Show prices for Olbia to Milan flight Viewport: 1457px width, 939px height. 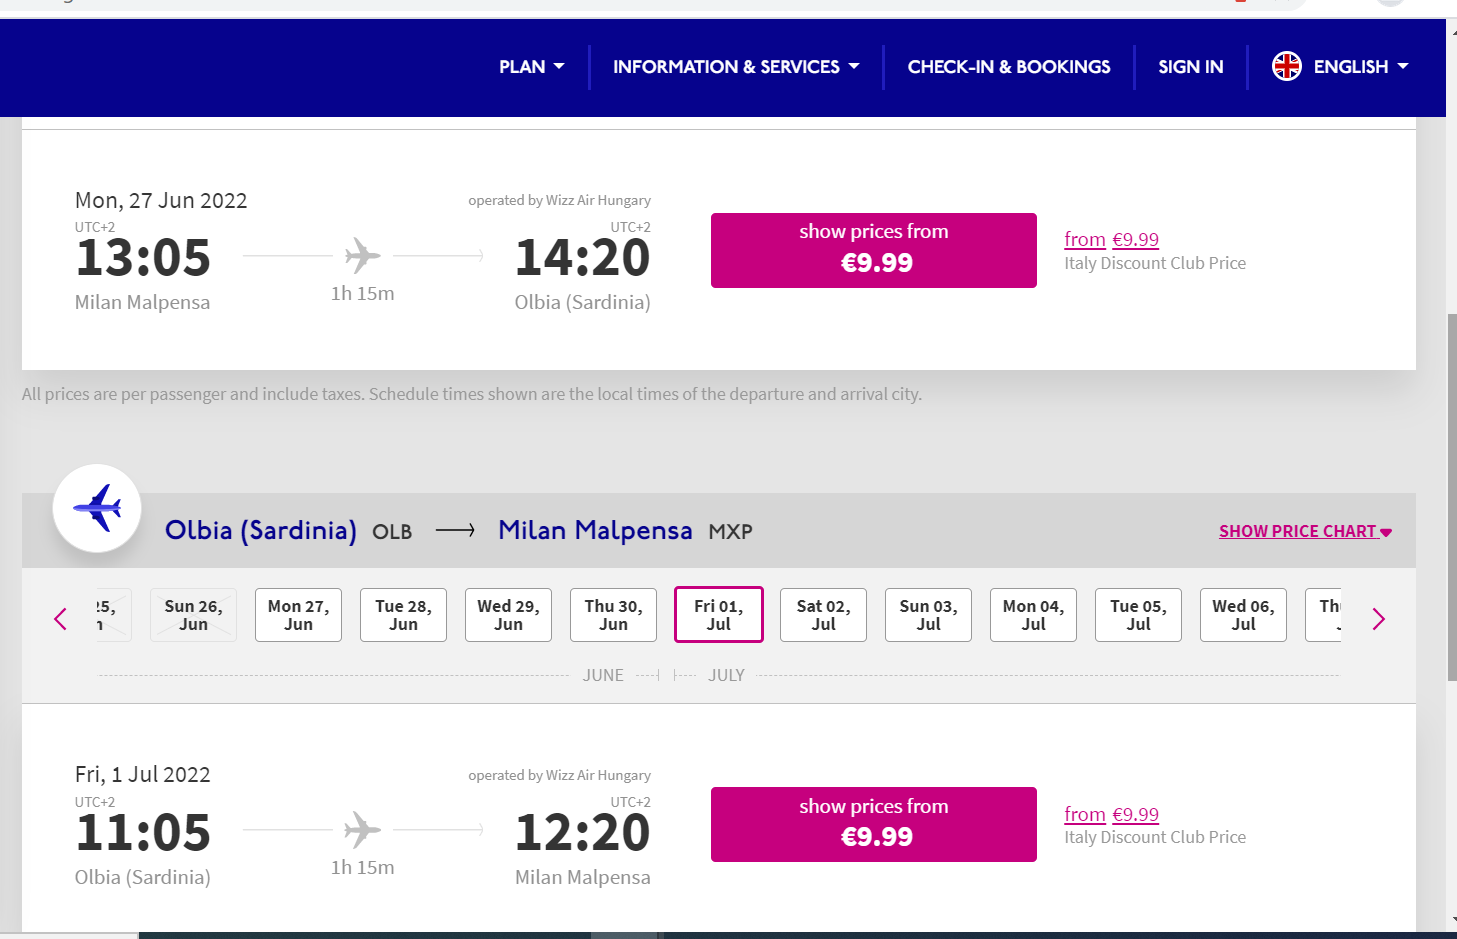point(874,824)
